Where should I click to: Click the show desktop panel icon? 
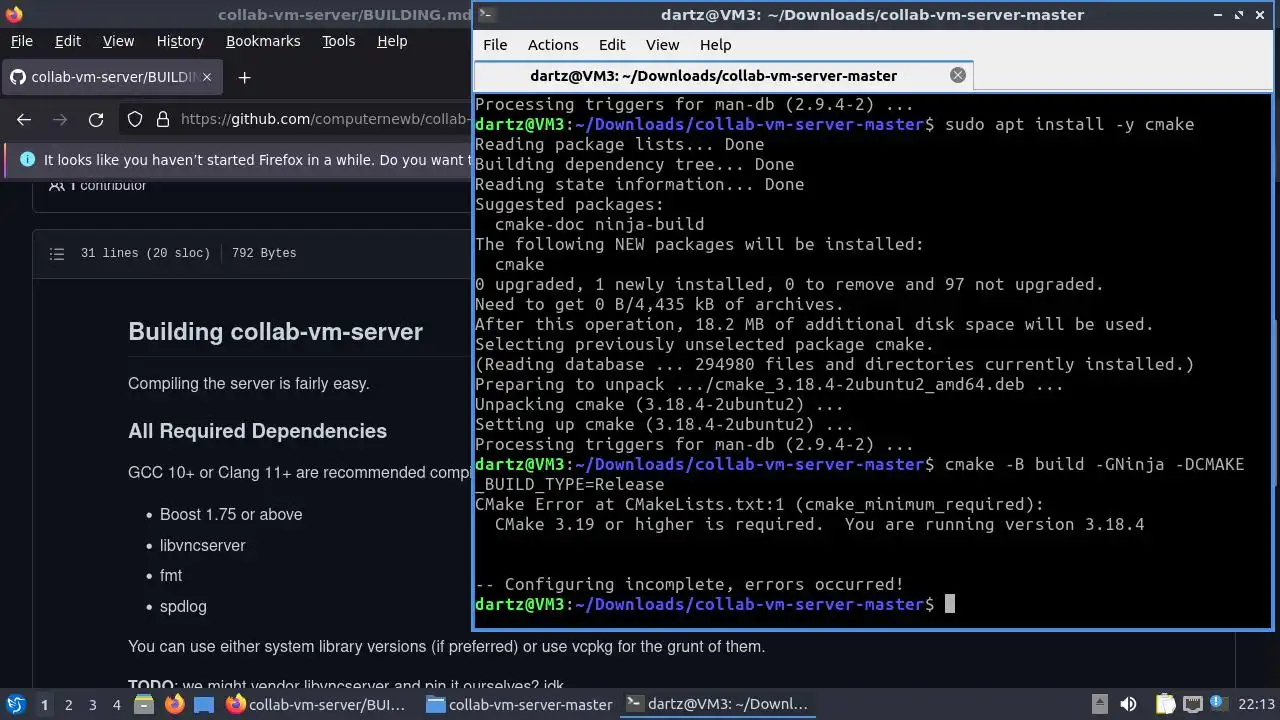tap(204, 704)
